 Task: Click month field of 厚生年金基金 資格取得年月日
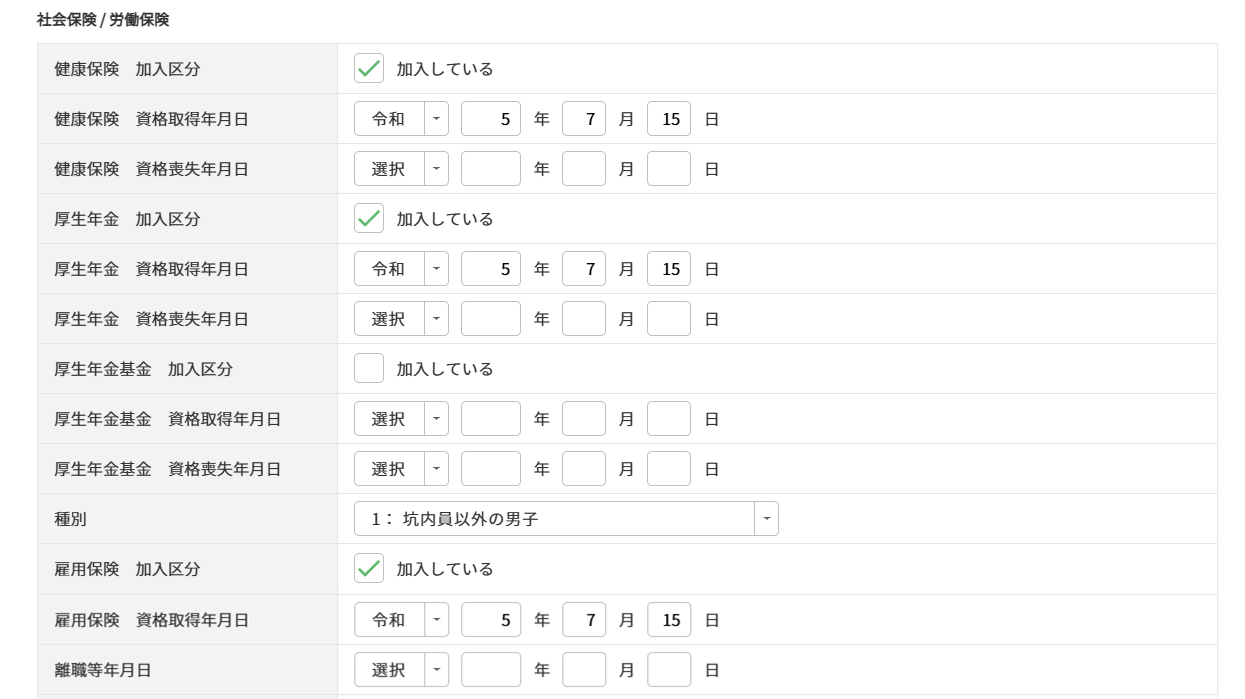pyautogui.click(x=584, y=419)
